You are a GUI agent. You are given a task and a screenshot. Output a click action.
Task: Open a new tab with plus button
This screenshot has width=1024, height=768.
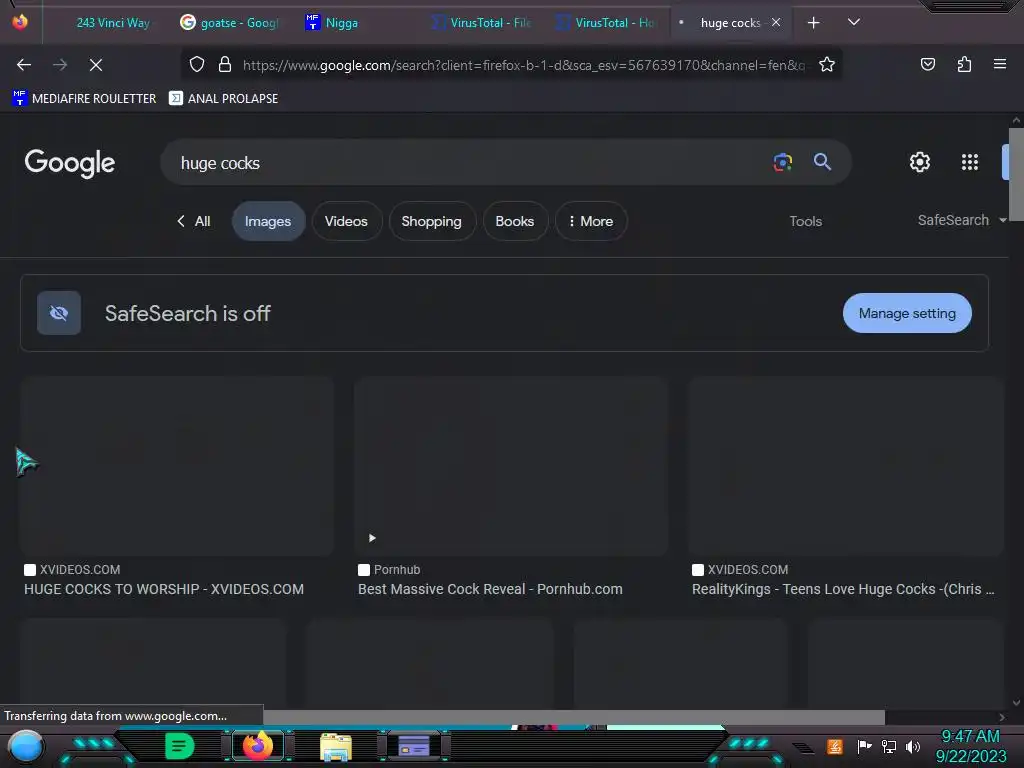coord(813,23)
